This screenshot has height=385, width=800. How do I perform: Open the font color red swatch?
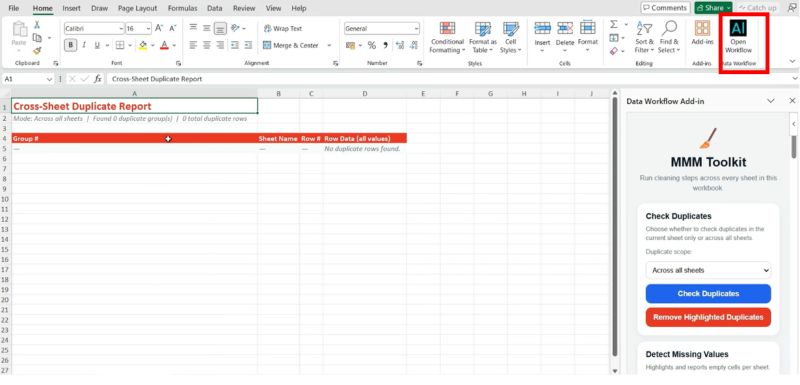(x=164, y=45)
